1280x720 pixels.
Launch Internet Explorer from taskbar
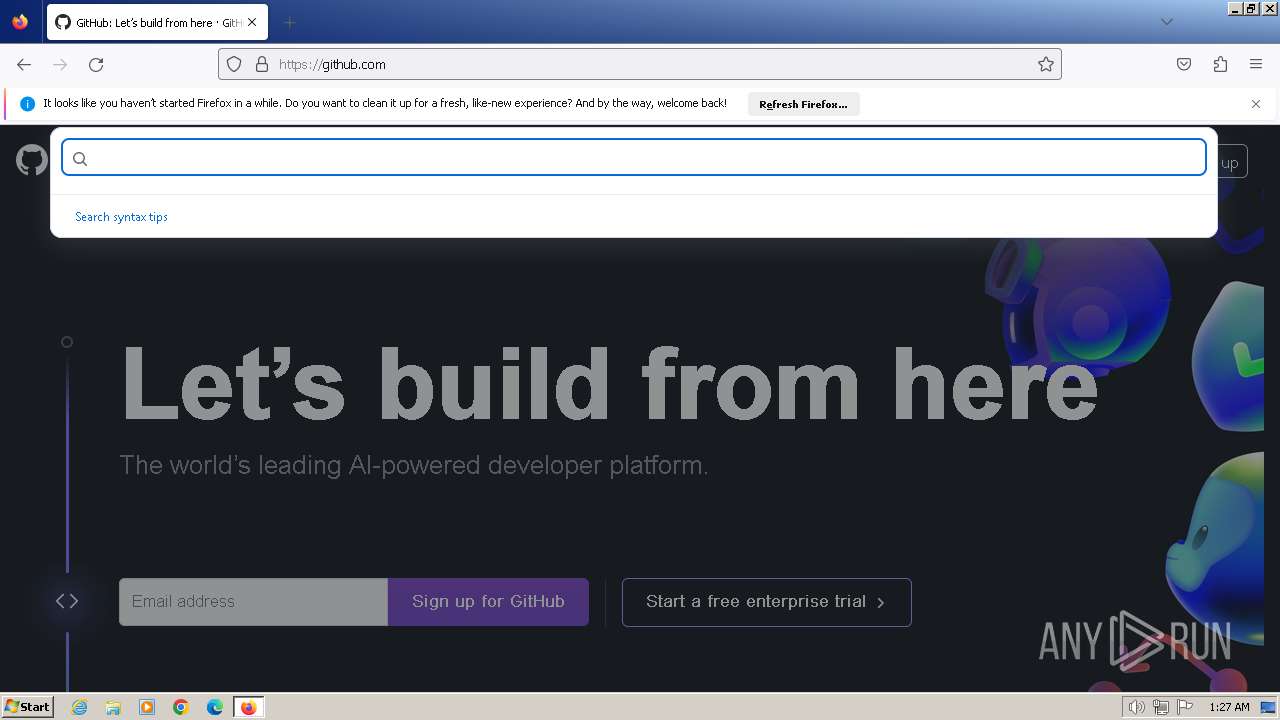(79, 707)
